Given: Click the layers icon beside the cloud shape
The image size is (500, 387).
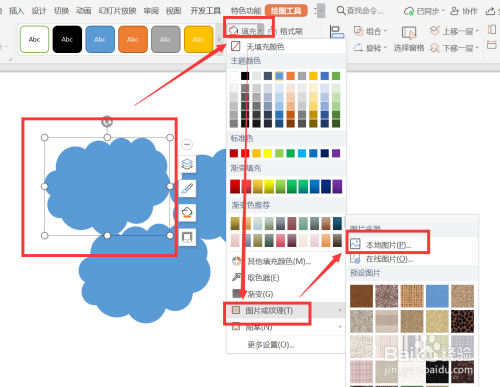Looking at the screenshot, I should point(187,164).
